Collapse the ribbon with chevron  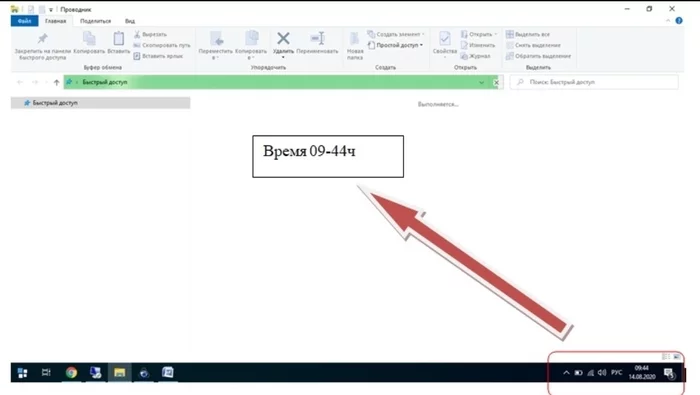668,21
